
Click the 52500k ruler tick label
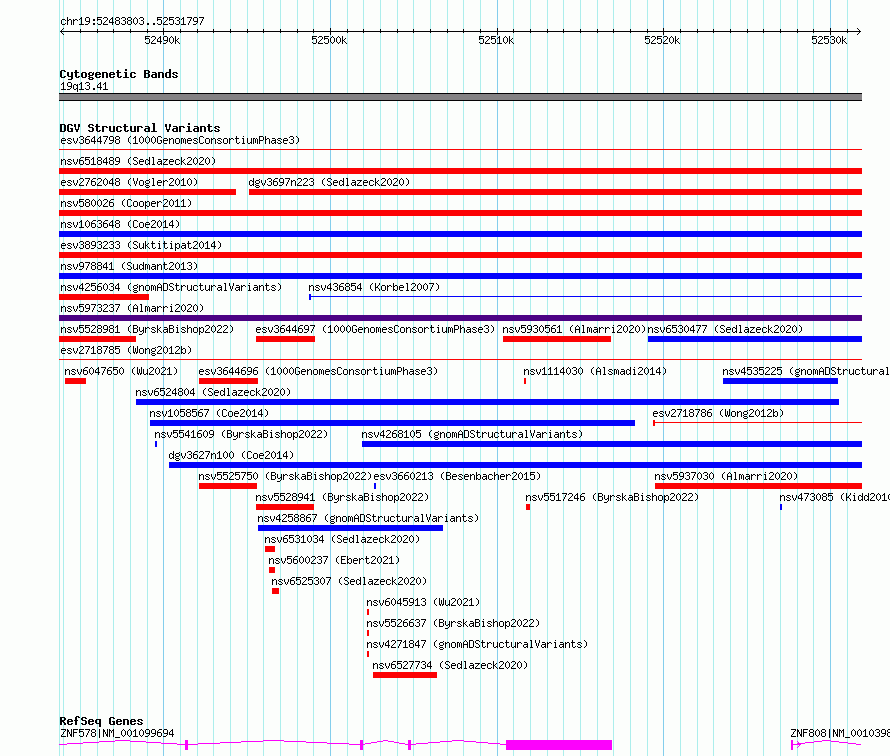(x=329, y=40)
